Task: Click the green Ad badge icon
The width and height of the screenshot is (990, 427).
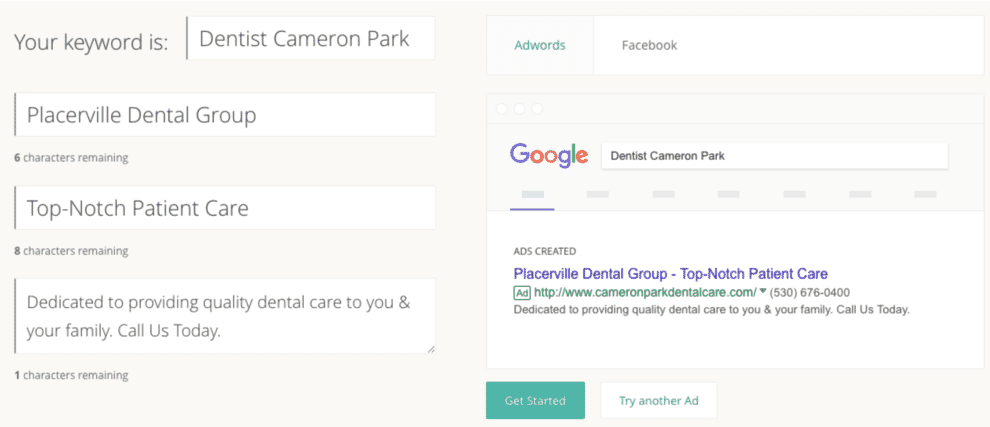Action: point(522,293)
